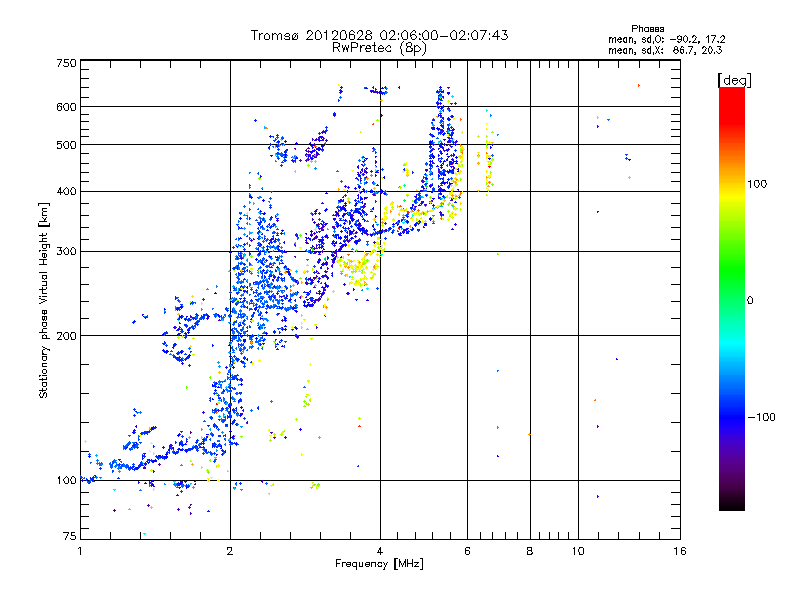Screen dimensions: 800x600
Task: Click the x-axis tick label '4'
Action: click(380, 551)
